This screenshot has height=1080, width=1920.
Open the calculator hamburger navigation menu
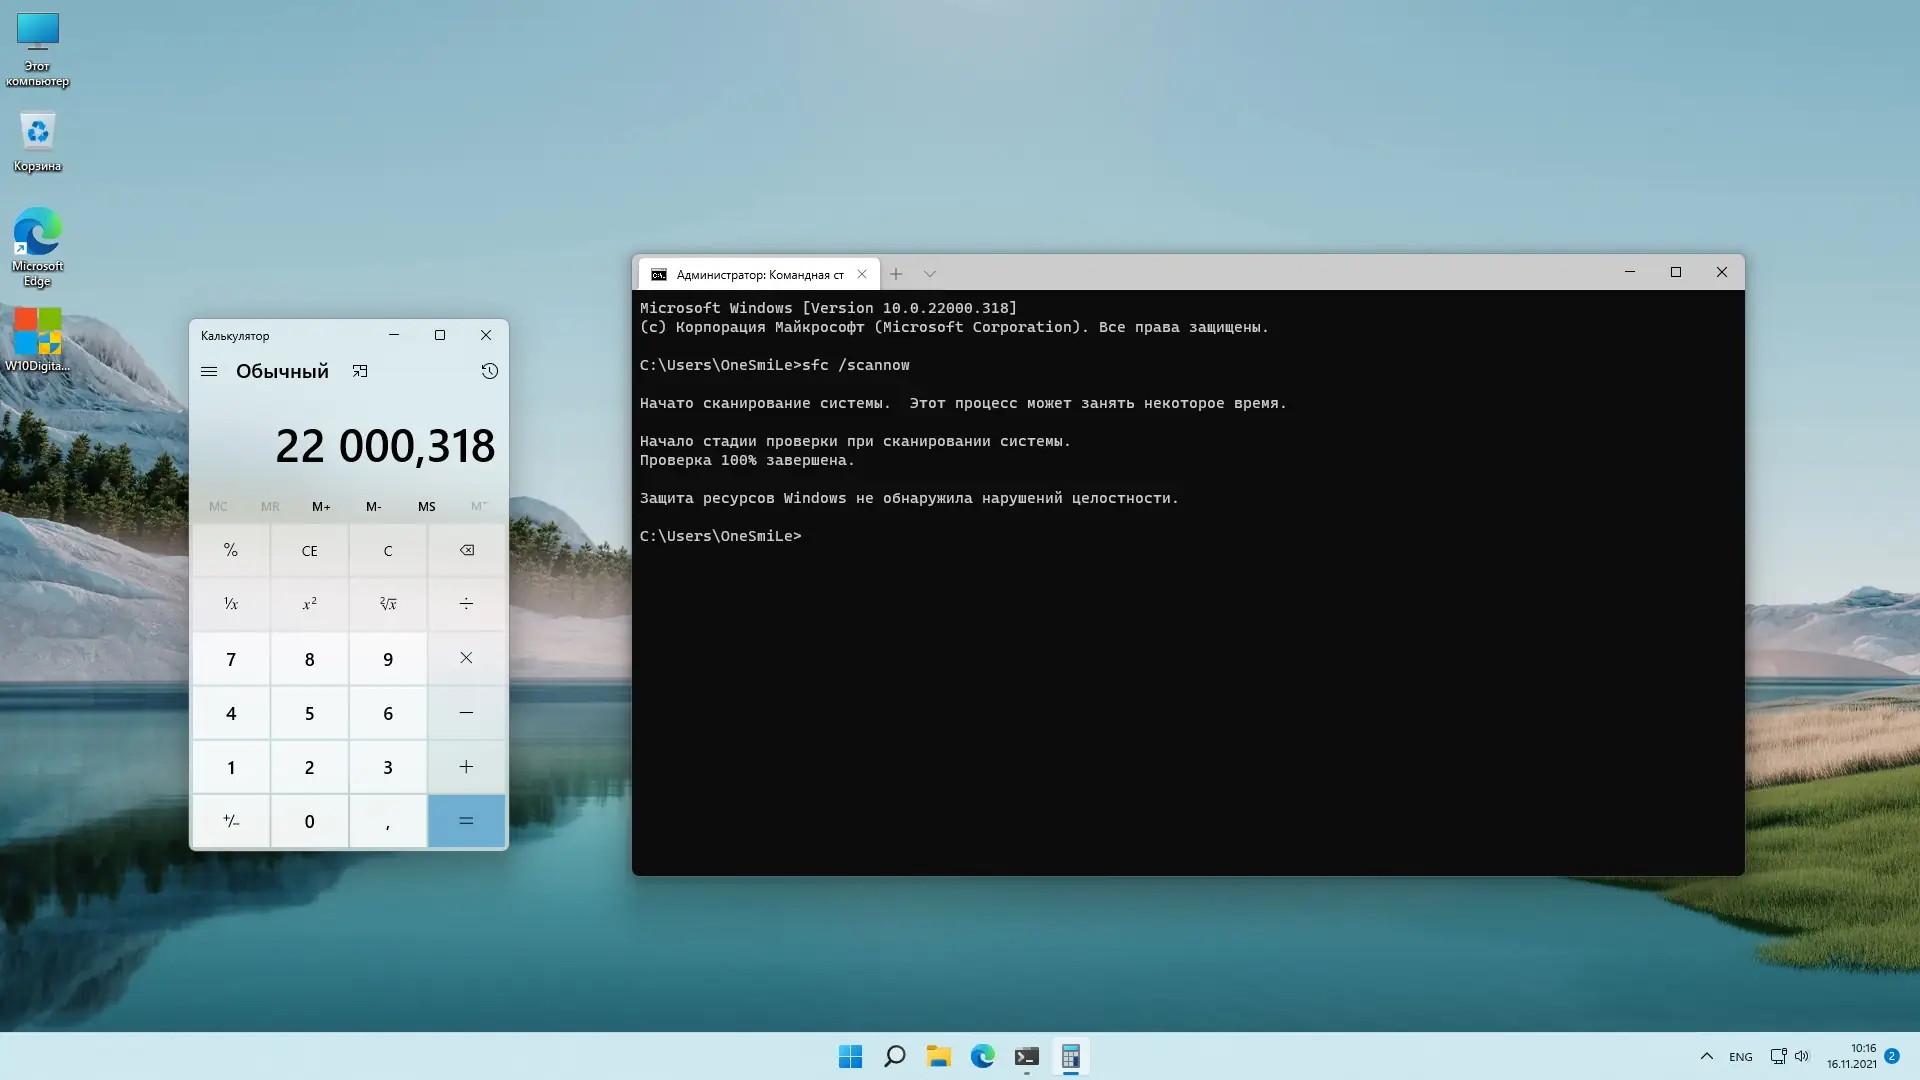point(209,371)
